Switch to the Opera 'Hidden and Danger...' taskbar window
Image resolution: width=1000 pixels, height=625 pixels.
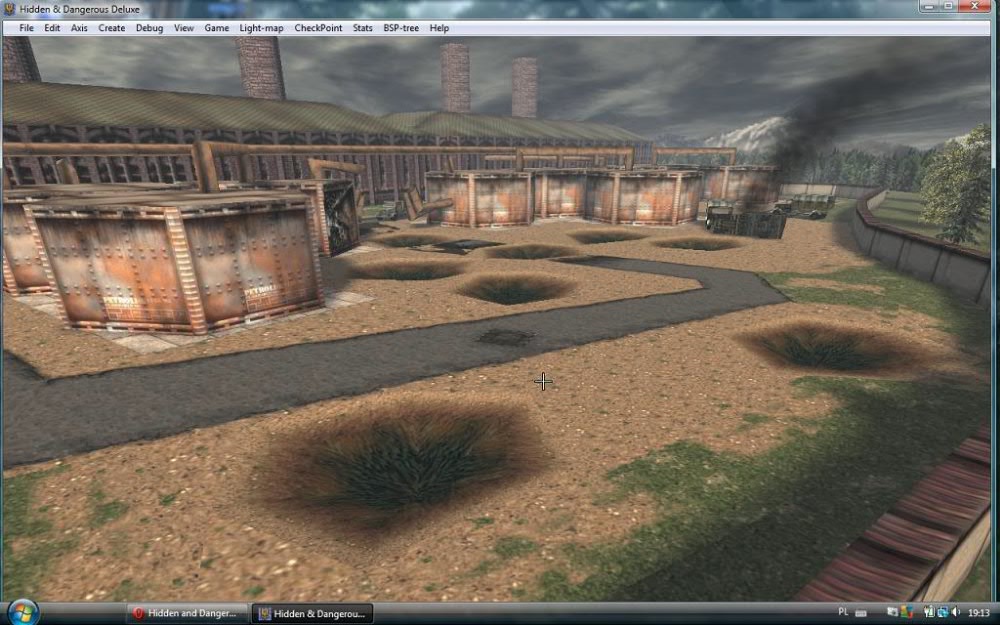coord(186,614)
